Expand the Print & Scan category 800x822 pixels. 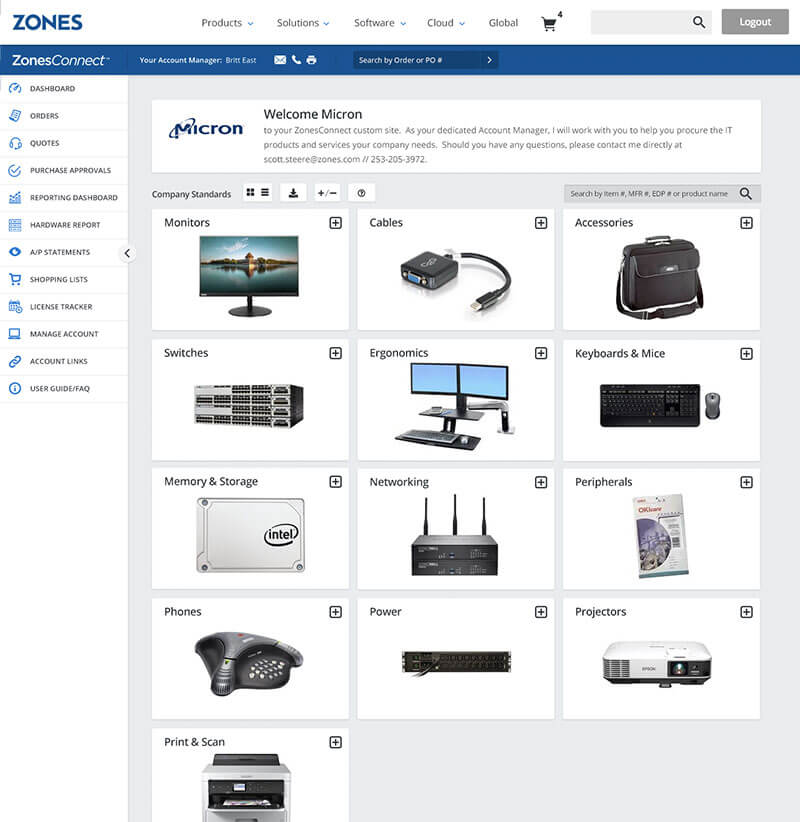pos(336,742)
